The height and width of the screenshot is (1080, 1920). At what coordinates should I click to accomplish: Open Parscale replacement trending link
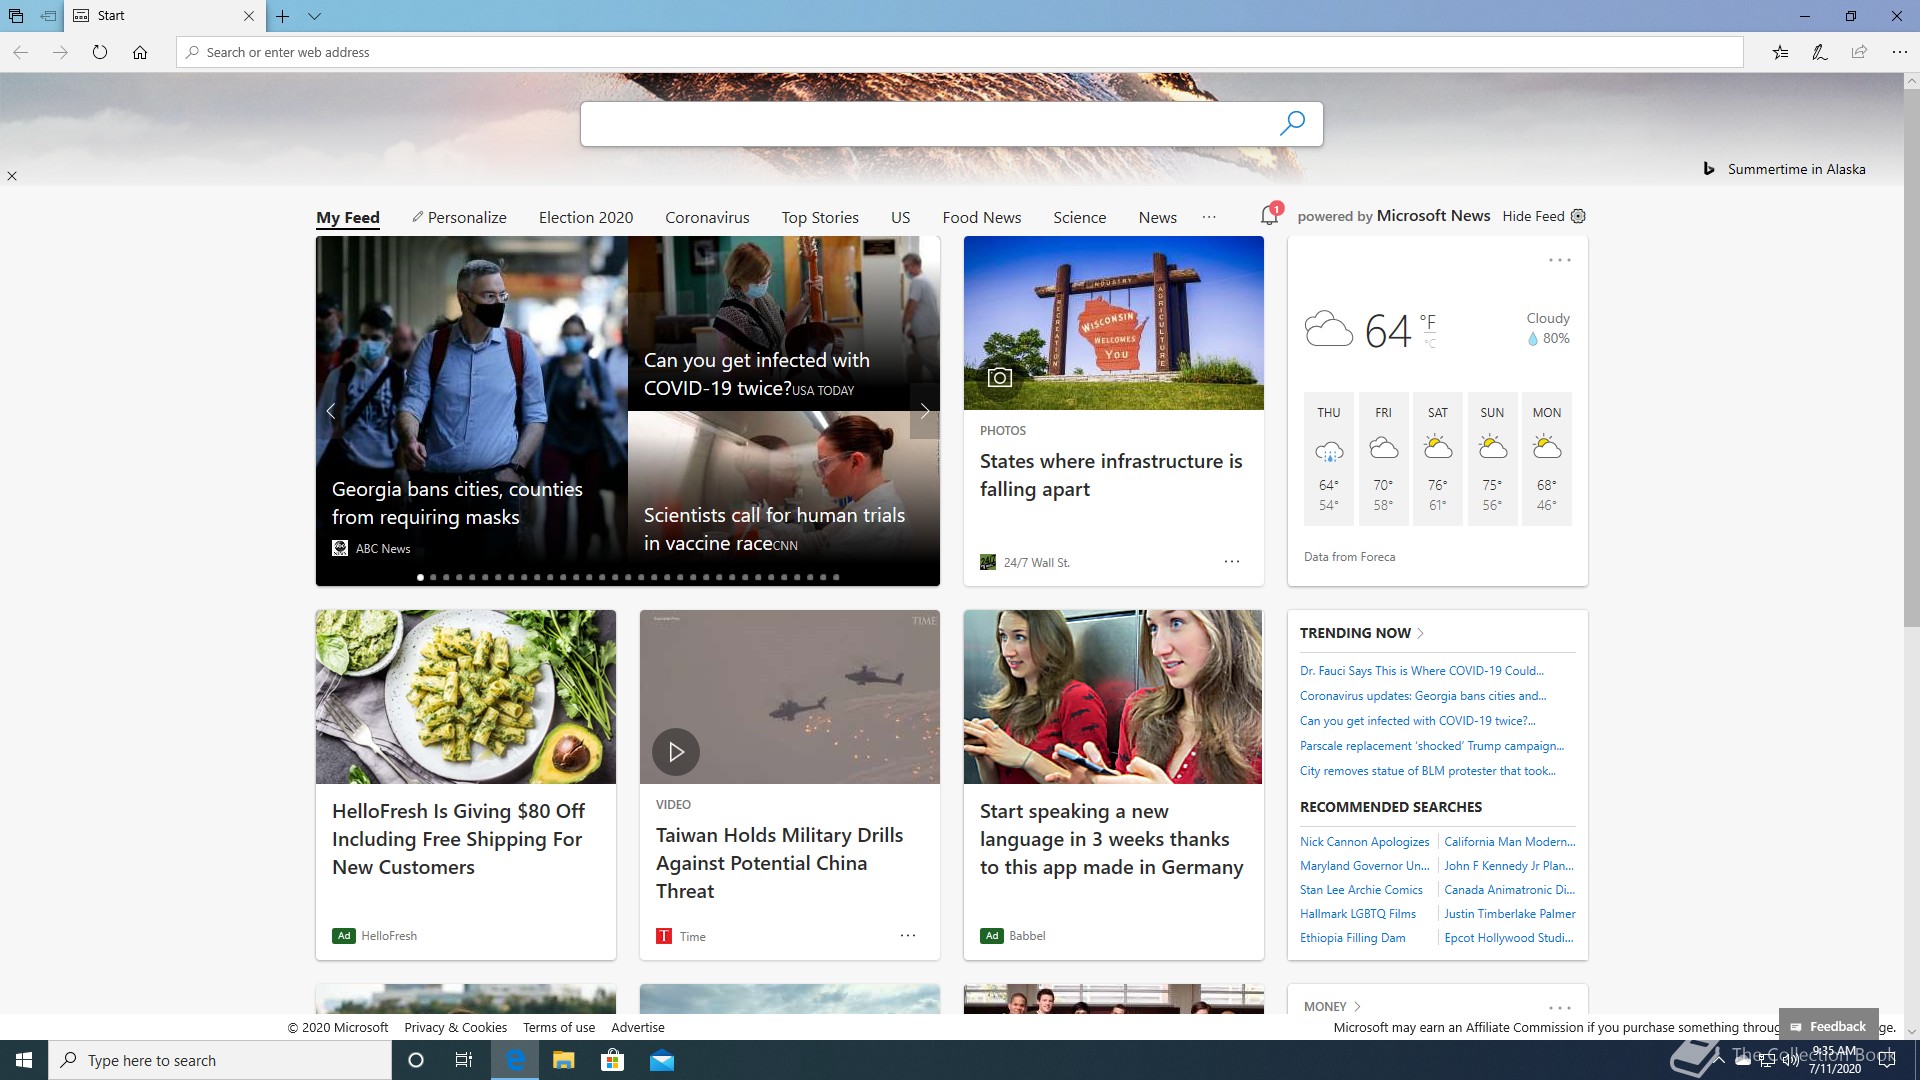1432,745
